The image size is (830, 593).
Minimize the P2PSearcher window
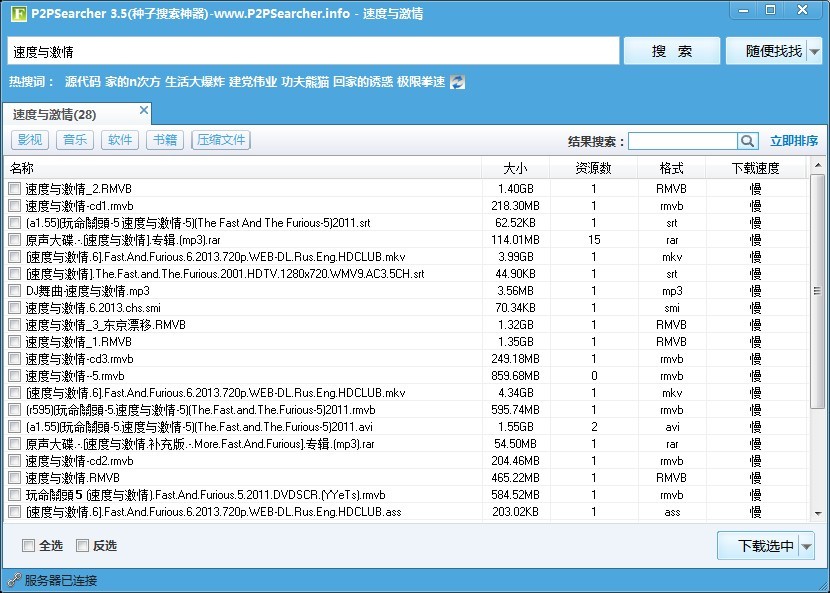[x=743, y=10]
